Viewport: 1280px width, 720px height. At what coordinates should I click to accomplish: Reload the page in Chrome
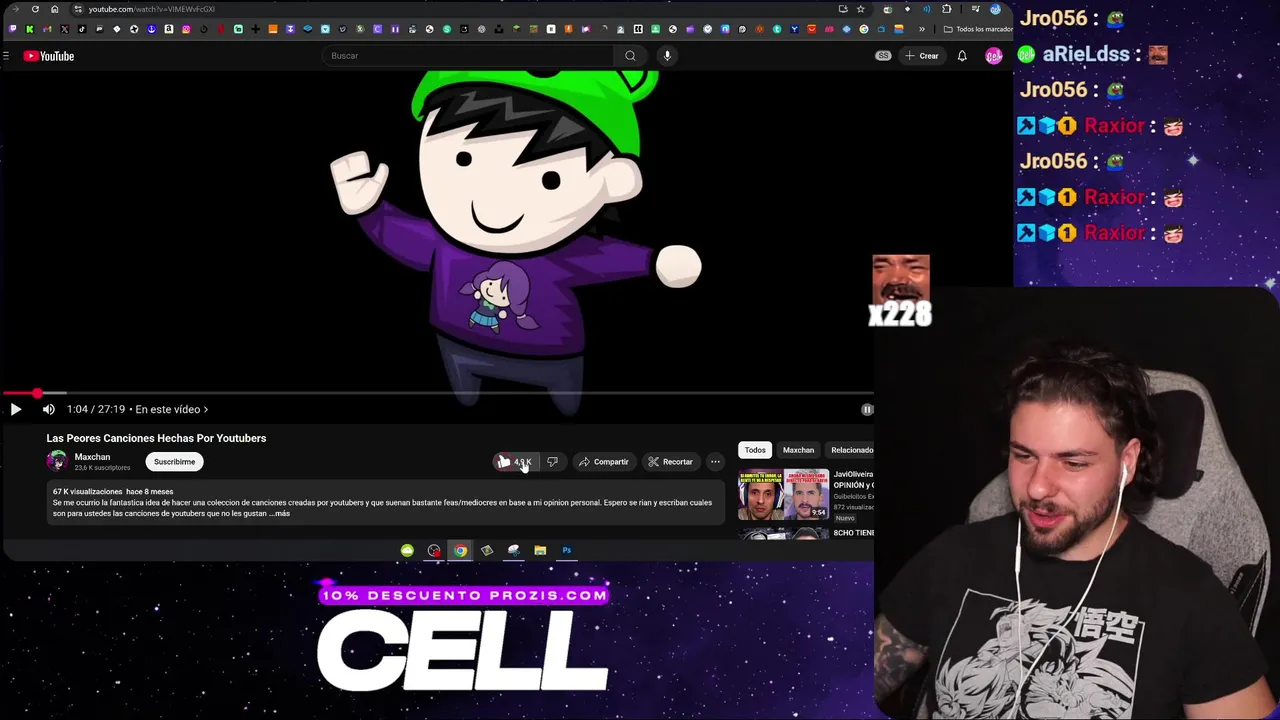pyautogui.click(x=35, y=9)
